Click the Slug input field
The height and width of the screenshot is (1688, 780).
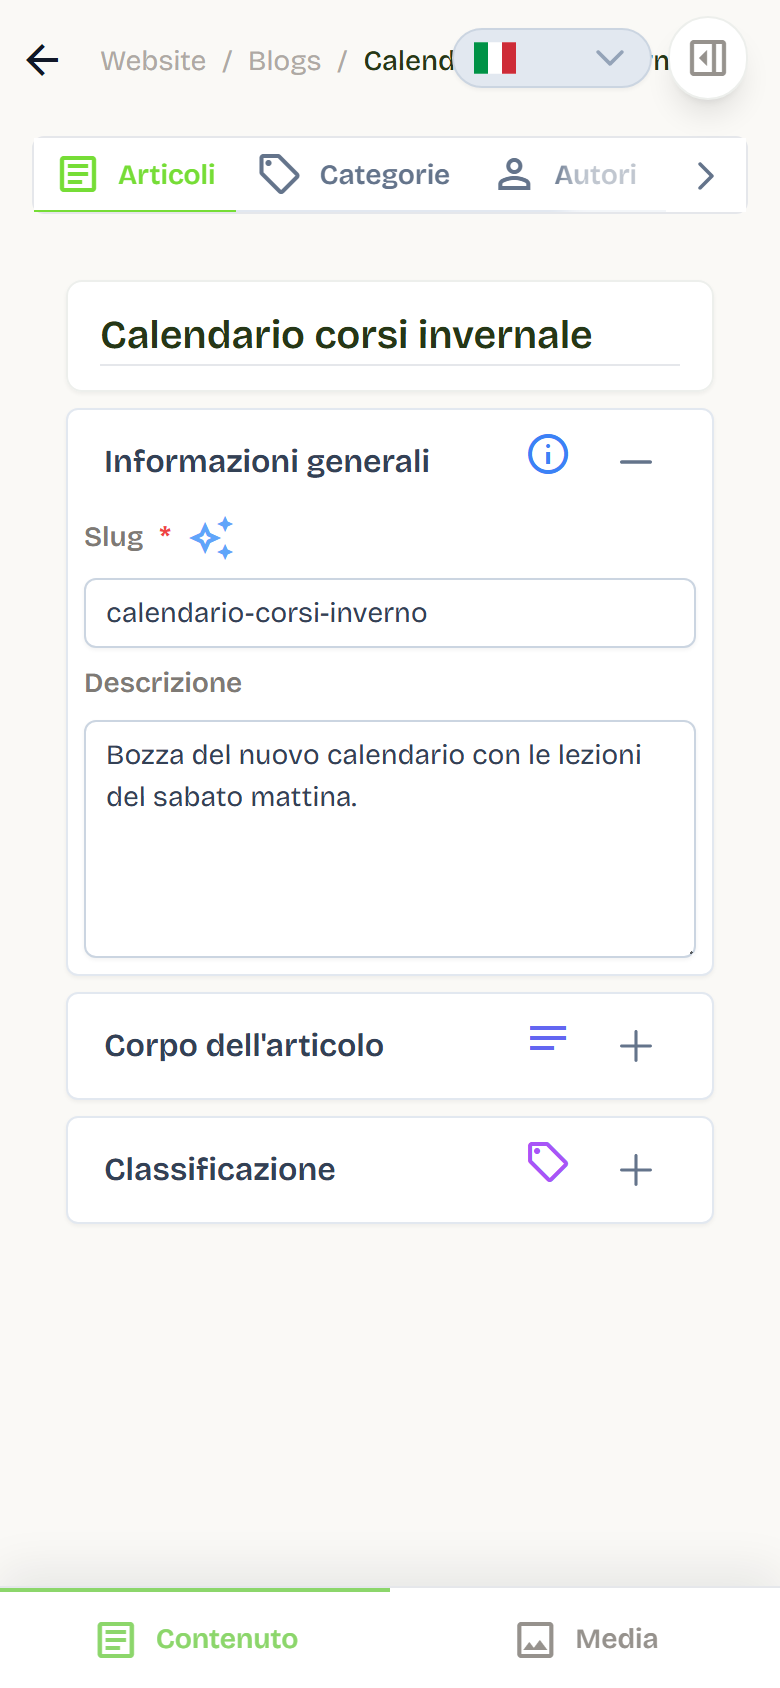390,613
